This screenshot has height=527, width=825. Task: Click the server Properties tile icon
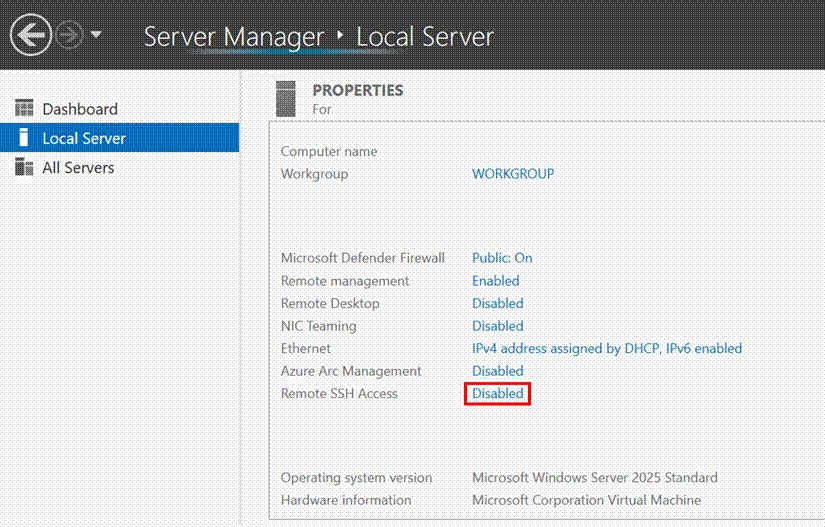(286, 98)
